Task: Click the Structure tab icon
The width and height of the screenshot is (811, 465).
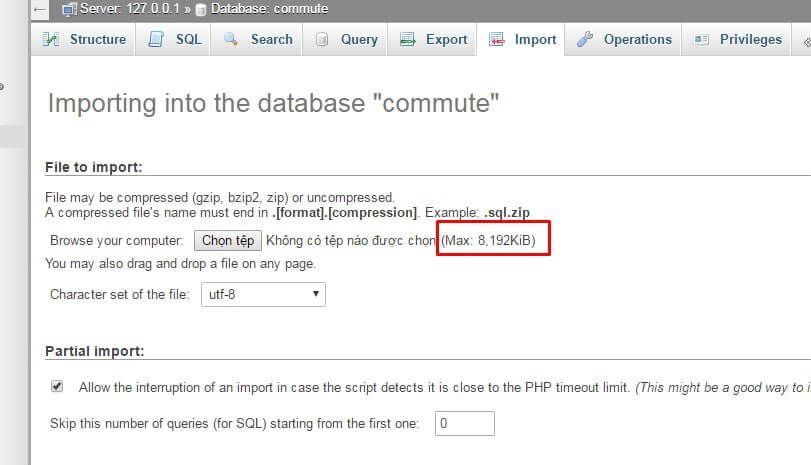Action: point(51,39)
